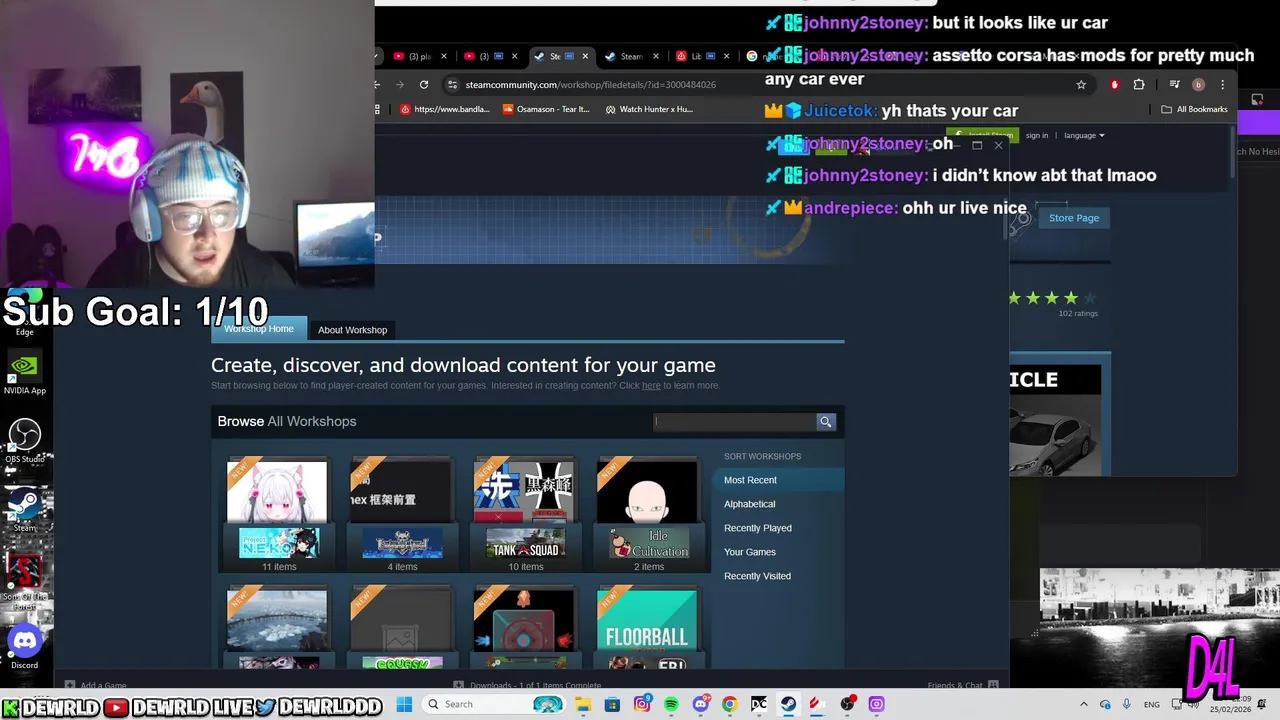Open the workshop tile with 4 items
1280x720 pixels.
pos(402,515)
